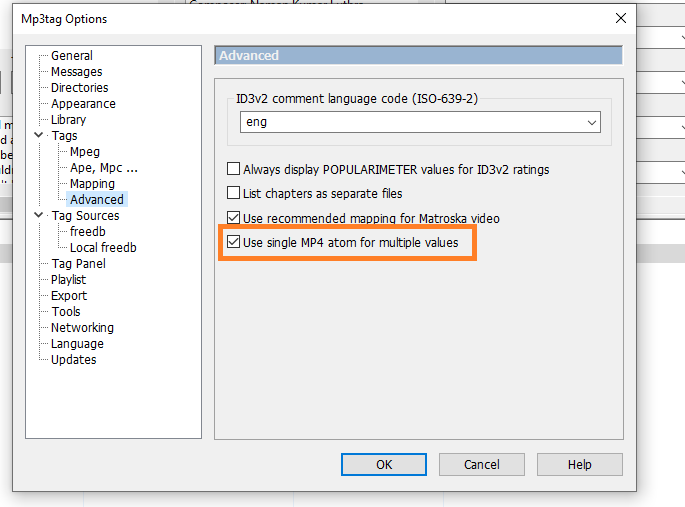Select the Tag Sources tree item
The width and height of the screenshot is (685, 507).
[x=85, y=216]
